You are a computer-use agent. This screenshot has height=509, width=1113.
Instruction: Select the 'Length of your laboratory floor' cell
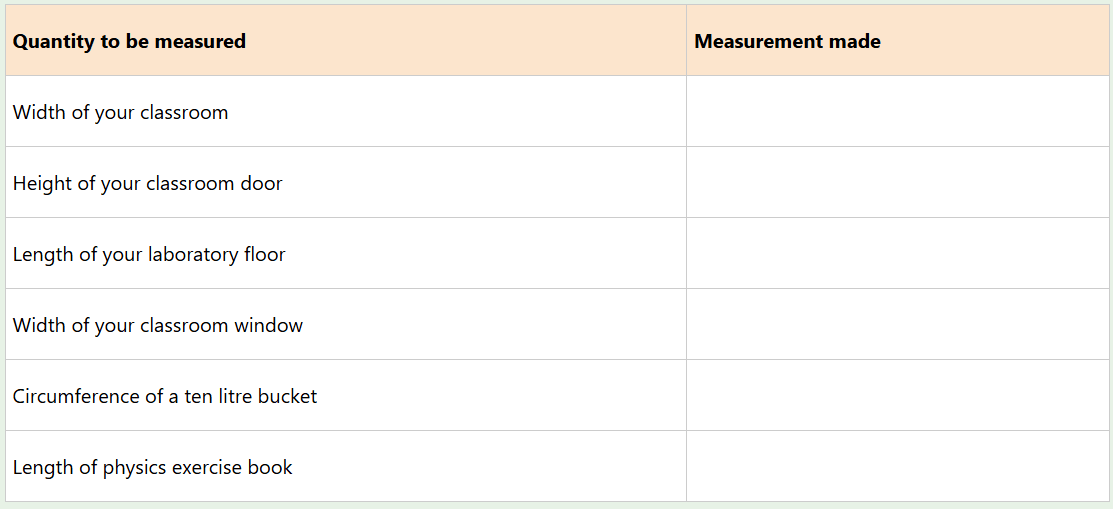[x=149, y=254]
